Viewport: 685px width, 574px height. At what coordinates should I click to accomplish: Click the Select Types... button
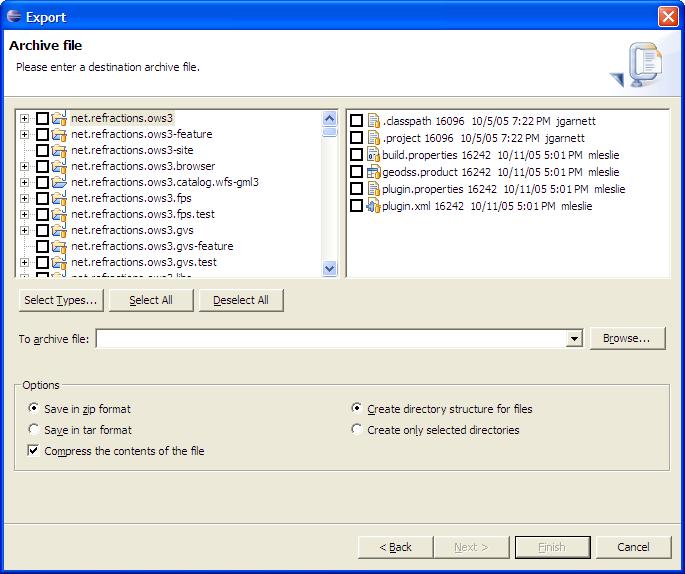[61, 300]
